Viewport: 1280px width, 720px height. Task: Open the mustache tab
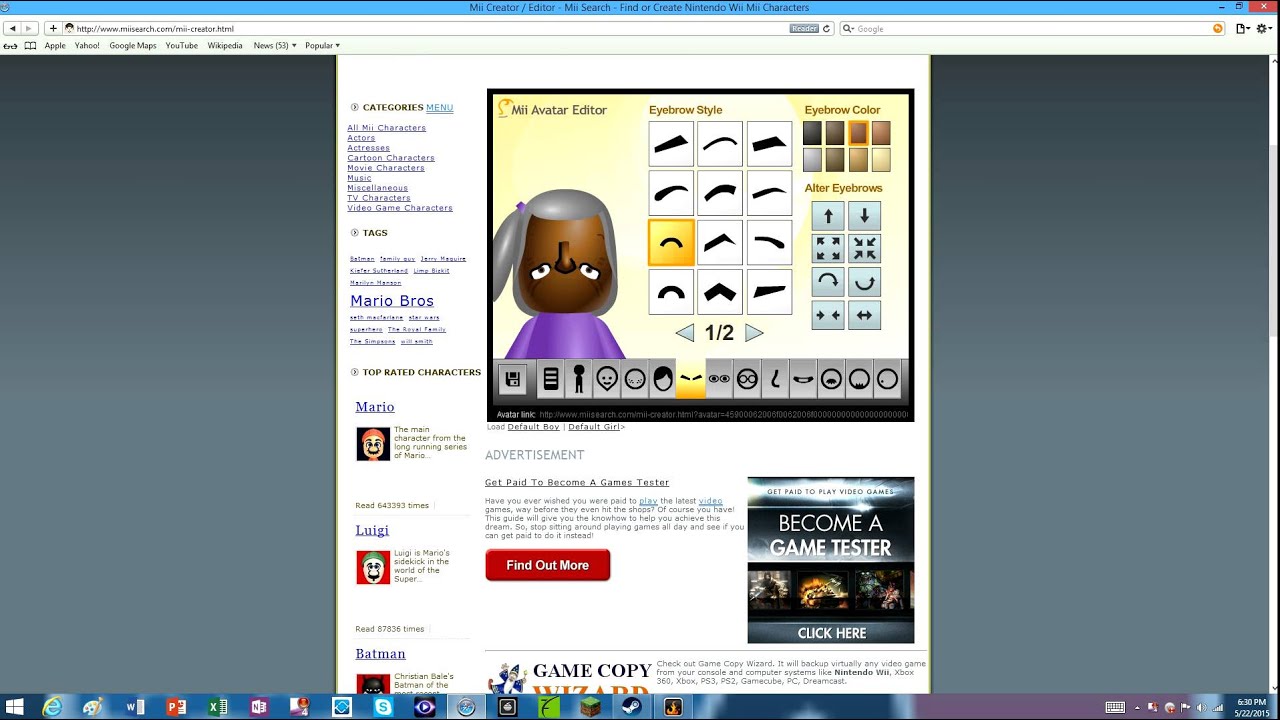coord(831,379)
